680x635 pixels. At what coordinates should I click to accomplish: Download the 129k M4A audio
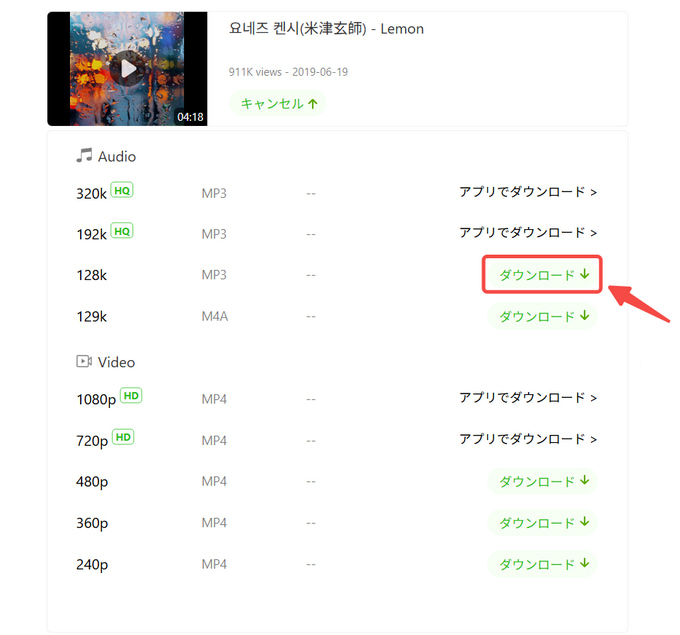pyautogui.click(x=543, y=316)
